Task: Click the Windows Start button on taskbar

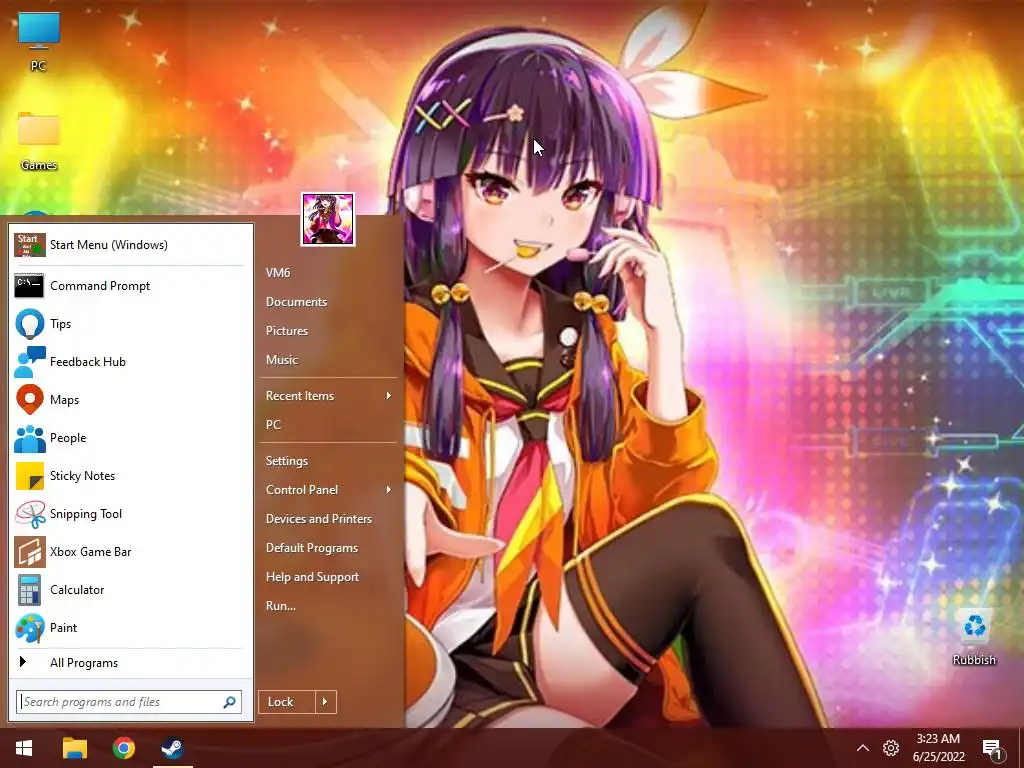Action: 24,748
